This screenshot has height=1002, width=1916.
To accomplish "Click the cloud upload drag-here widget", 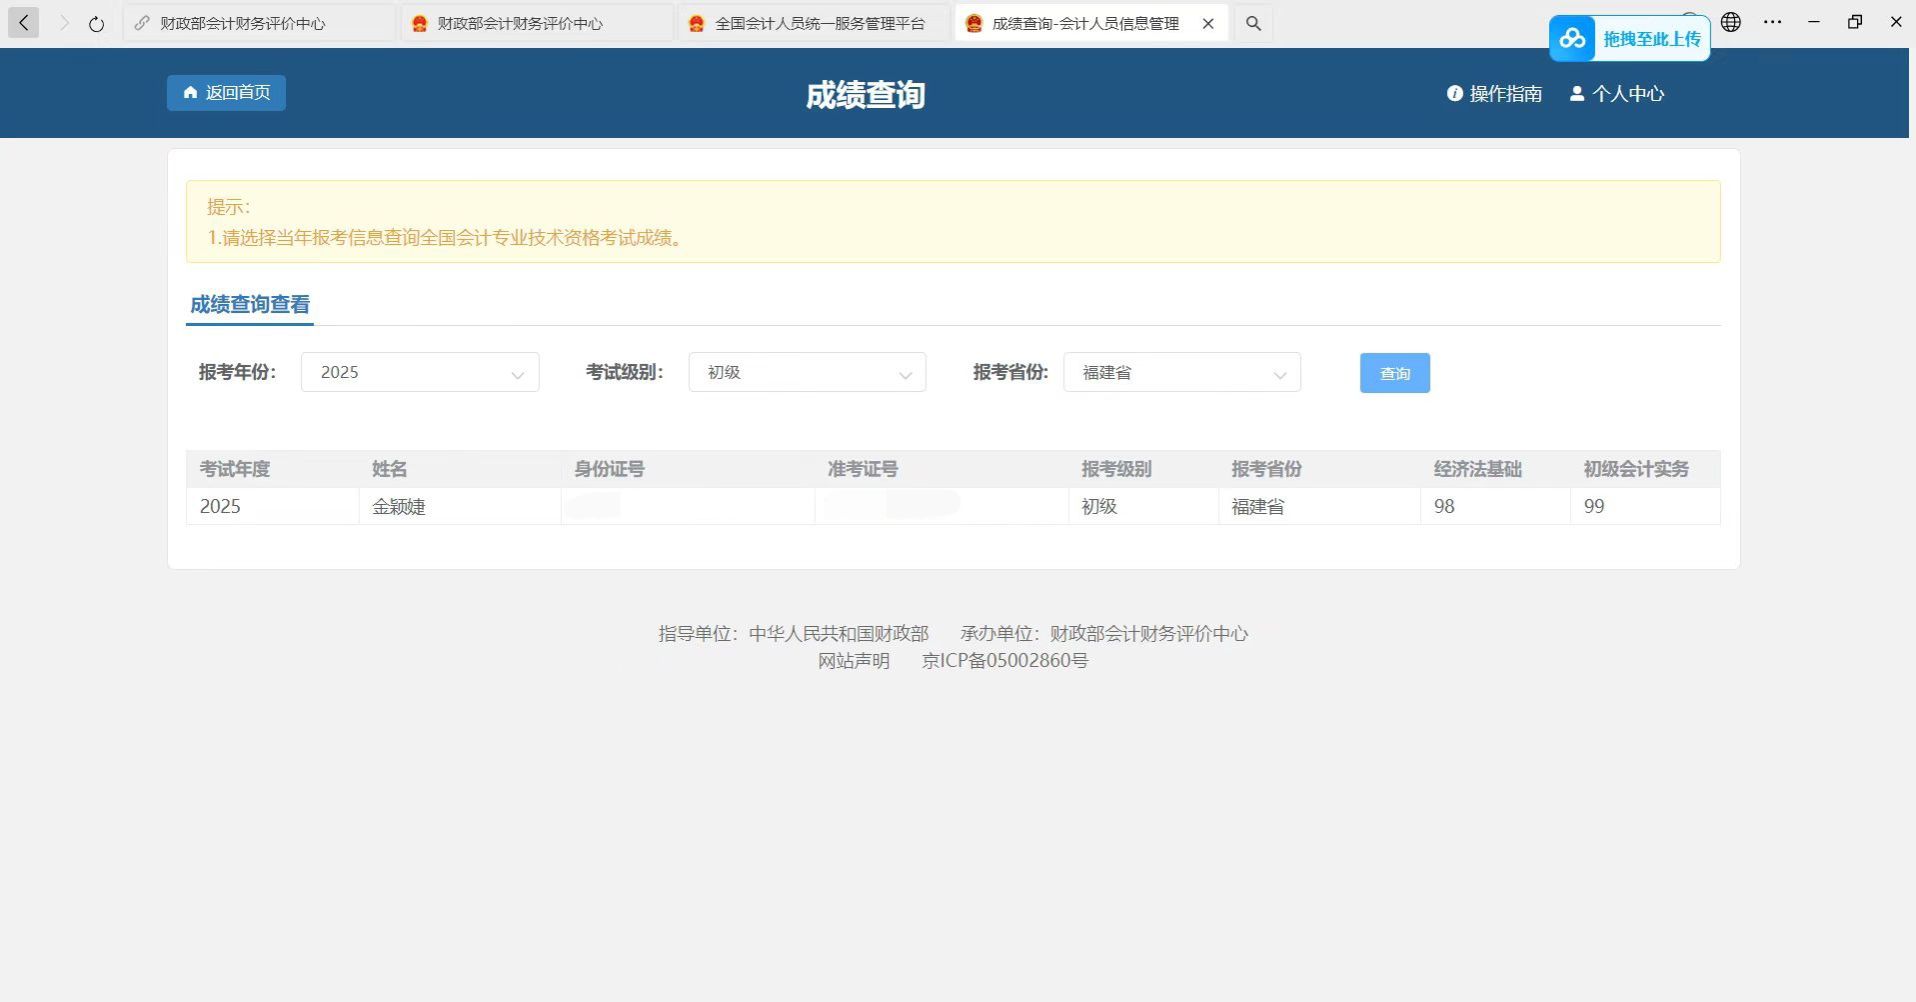I will [1629, 39].
